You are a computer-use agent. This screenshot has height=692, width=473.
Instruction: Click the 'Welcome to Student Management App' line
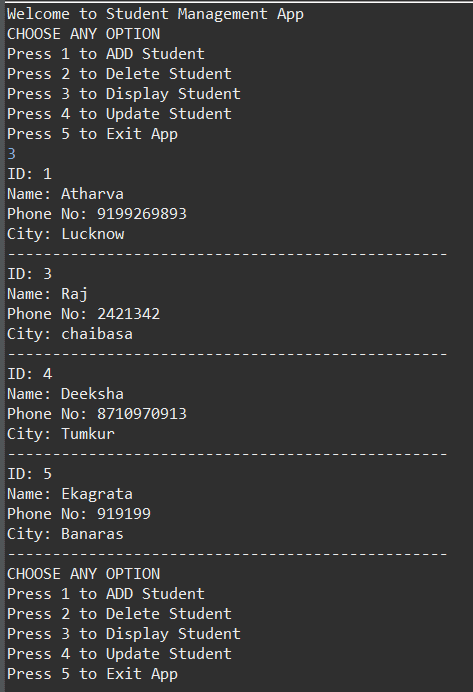pyautogui.click(x=155, y=14)
